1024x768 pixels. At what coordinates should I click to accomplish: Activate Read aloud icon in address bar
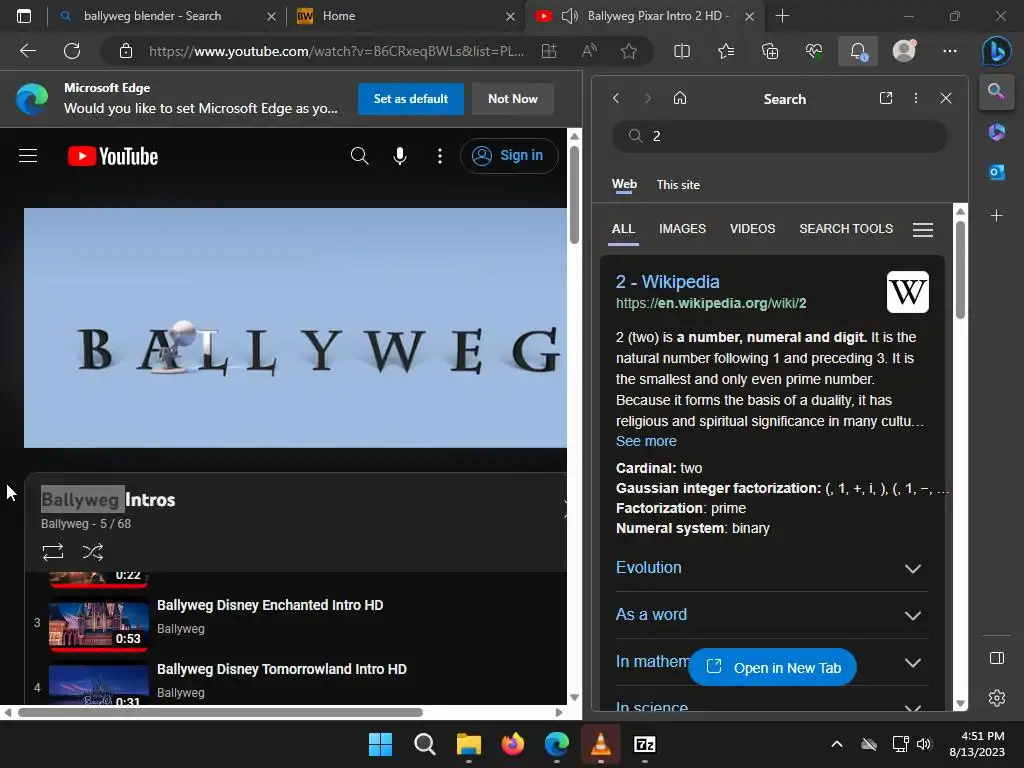click(x=589, y=51)
